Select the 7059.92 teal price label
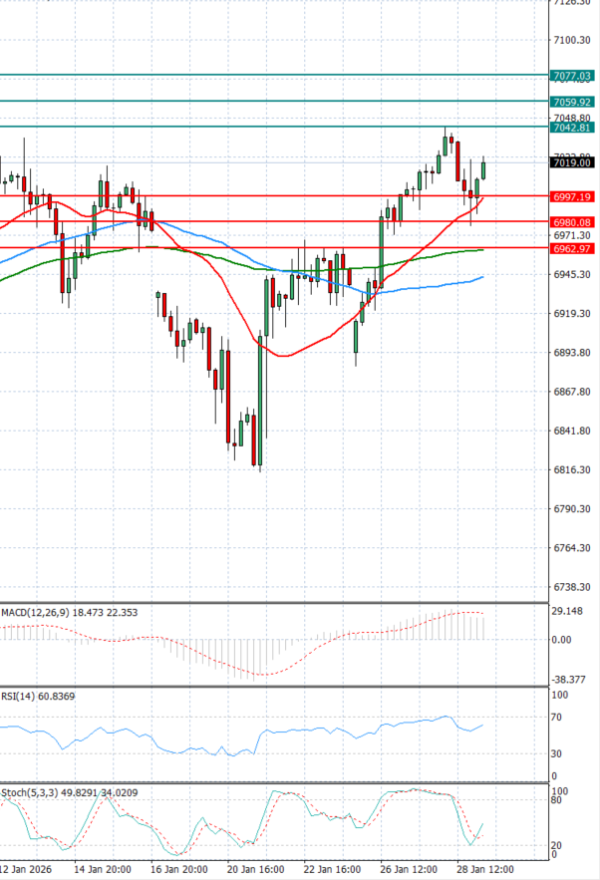600x880 pixels. pyautogui.click(x=572, y=102)
